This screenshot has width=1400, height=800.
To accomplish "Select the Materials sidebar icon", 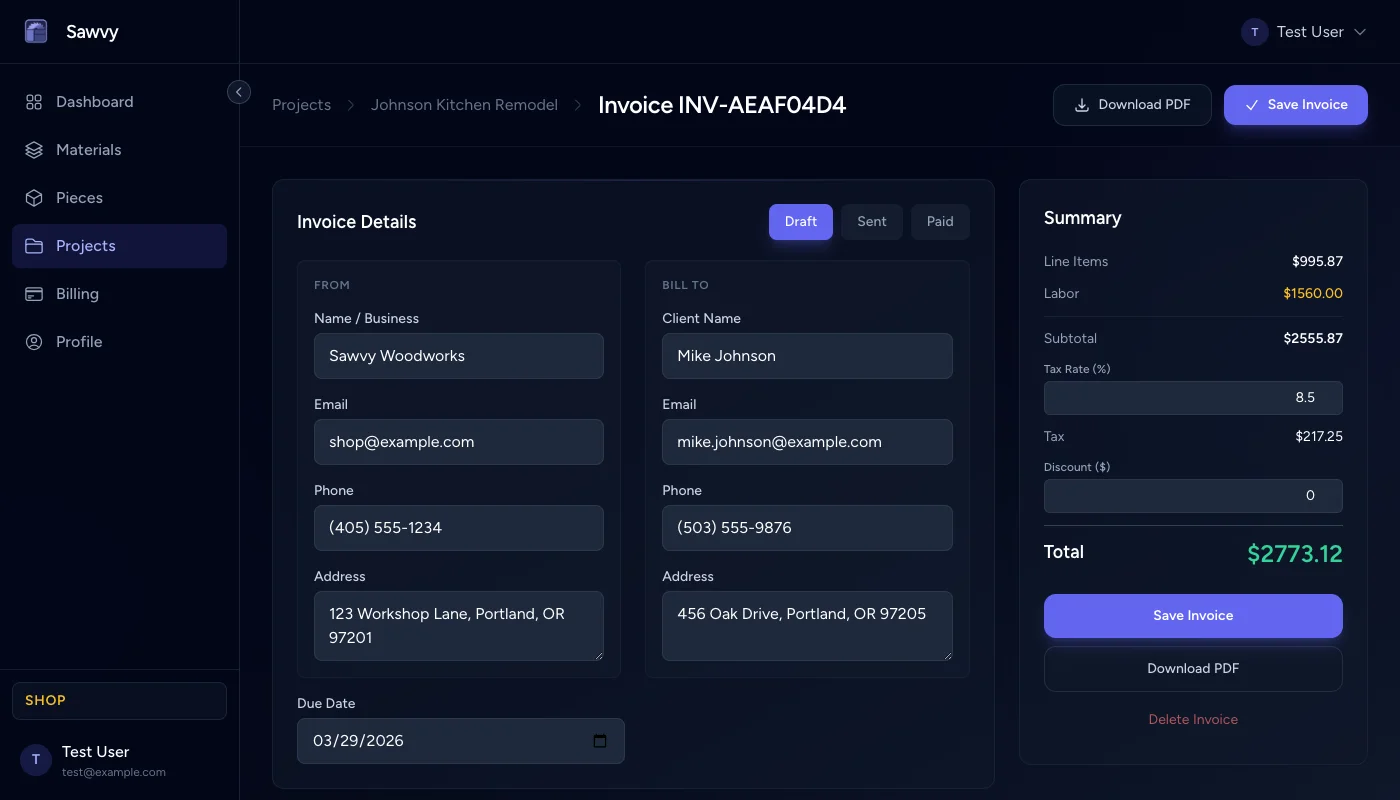I will [x=33, y=149].
